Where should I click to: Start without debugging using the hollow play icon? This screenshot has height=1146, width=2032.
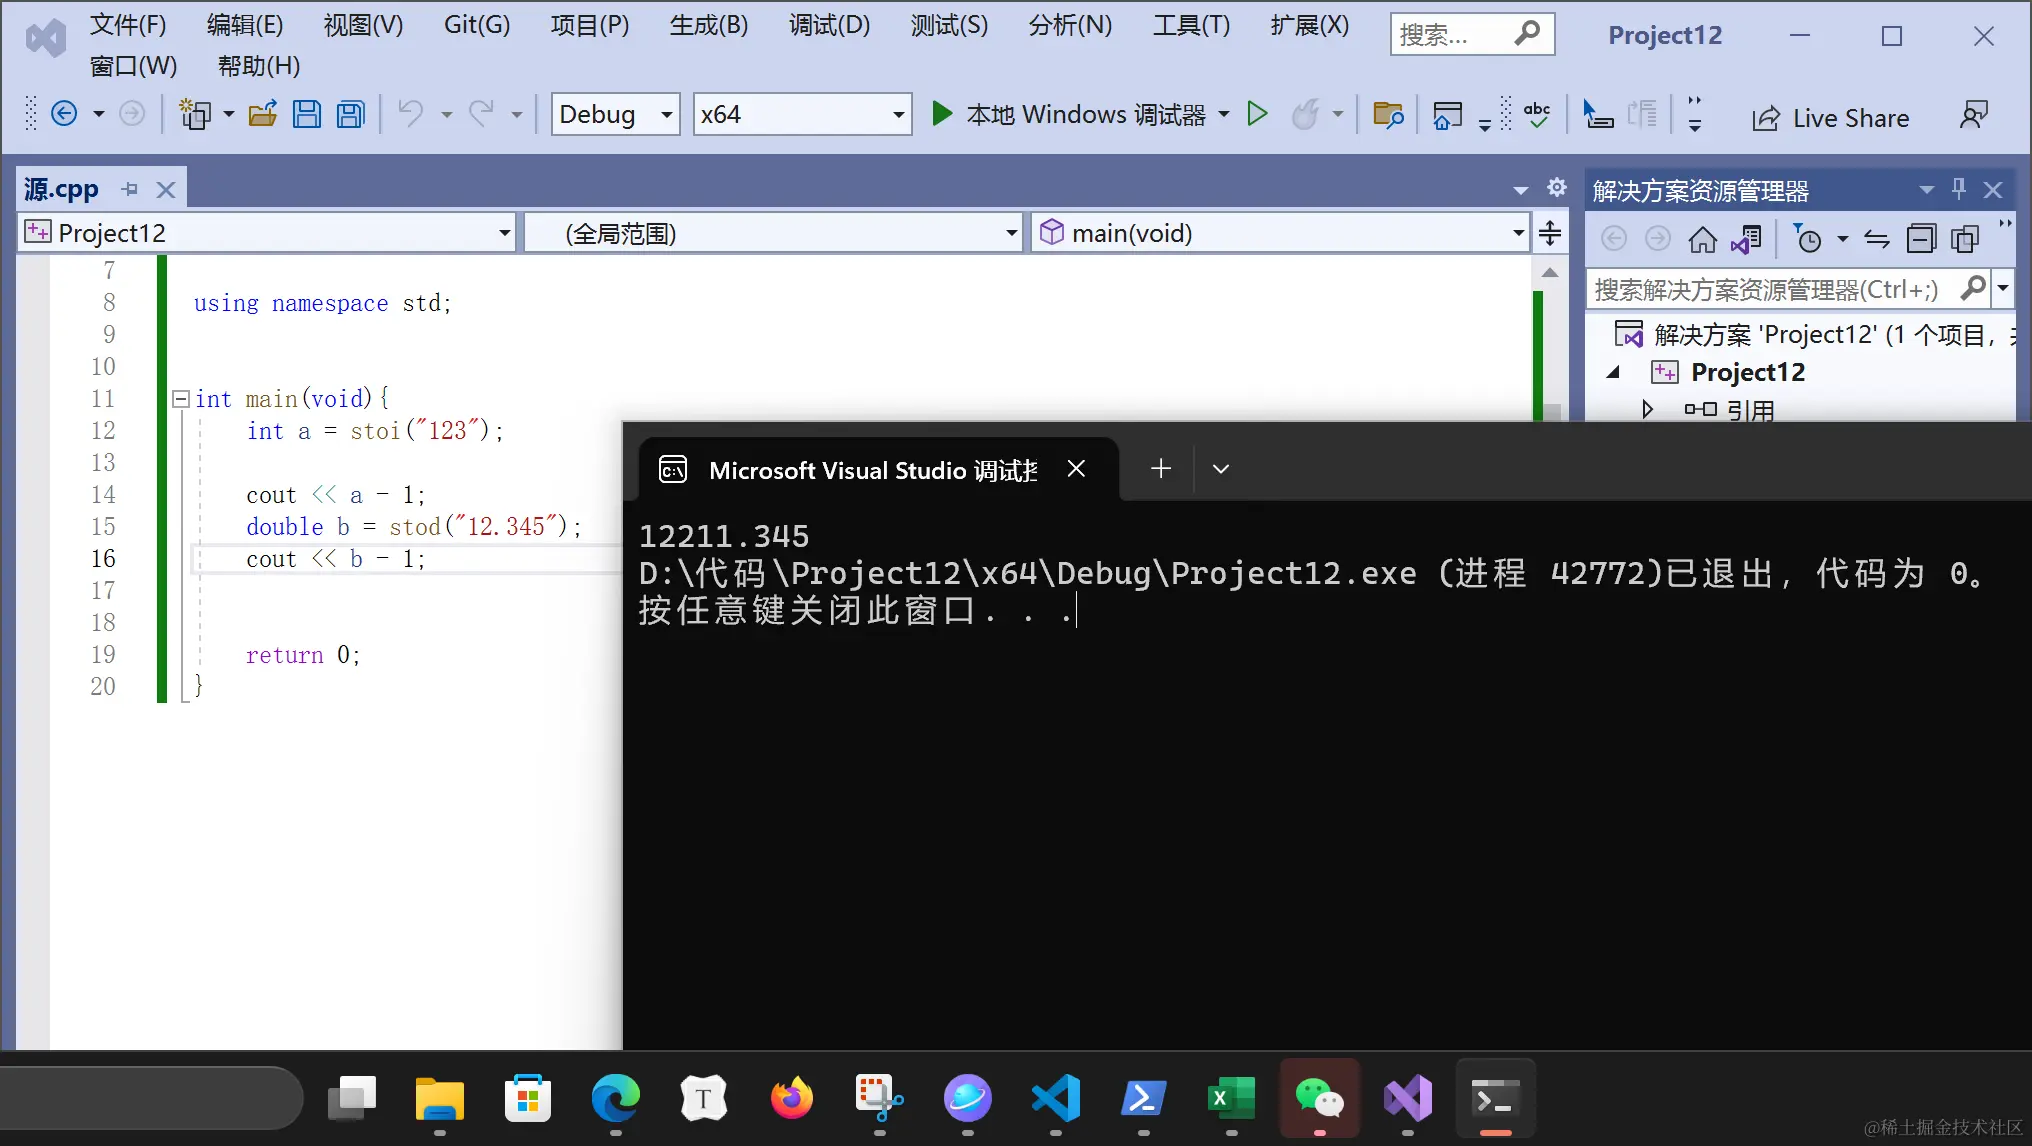tap(1257, 114)
